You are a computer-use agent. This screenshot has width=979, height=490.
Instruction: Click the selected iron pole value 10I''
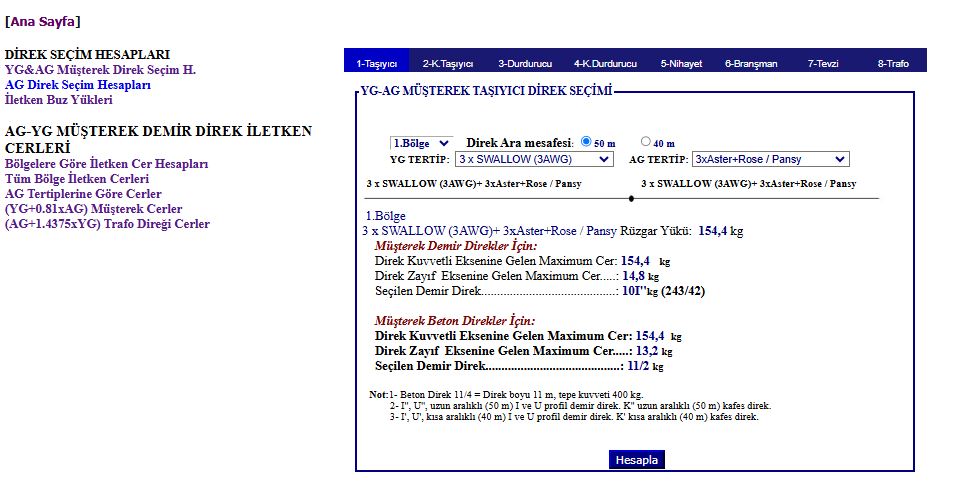(634, 291)
